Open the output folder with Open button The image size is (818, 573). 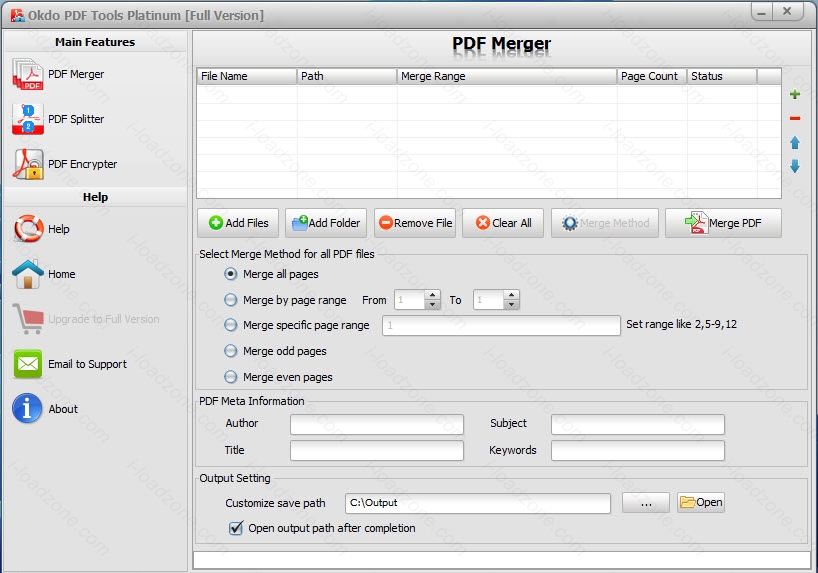[x=701, y=503]
